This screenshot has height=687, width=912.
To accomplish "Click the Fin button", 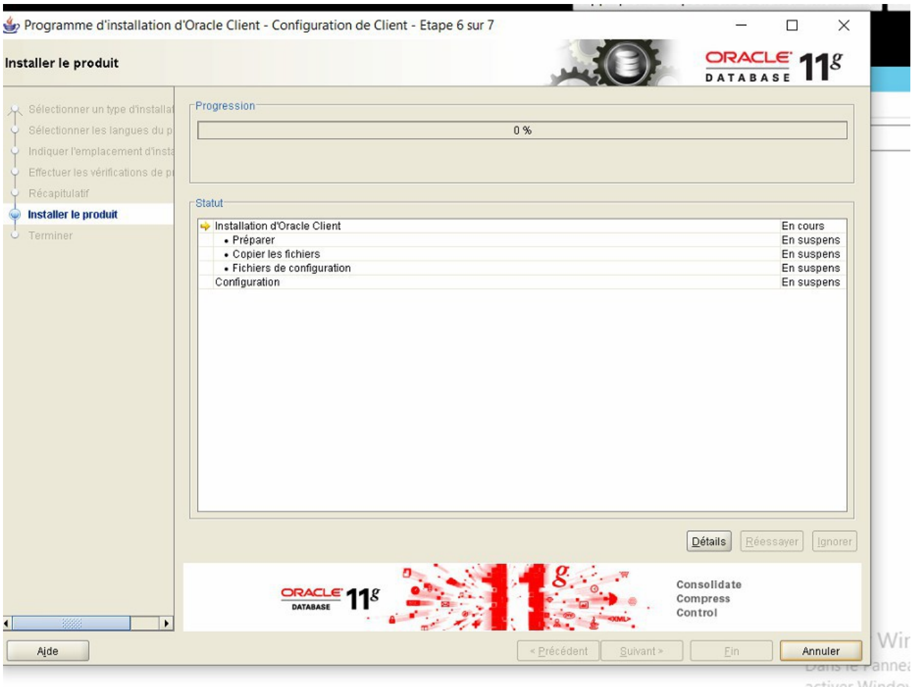I will (x=732, y=651).
